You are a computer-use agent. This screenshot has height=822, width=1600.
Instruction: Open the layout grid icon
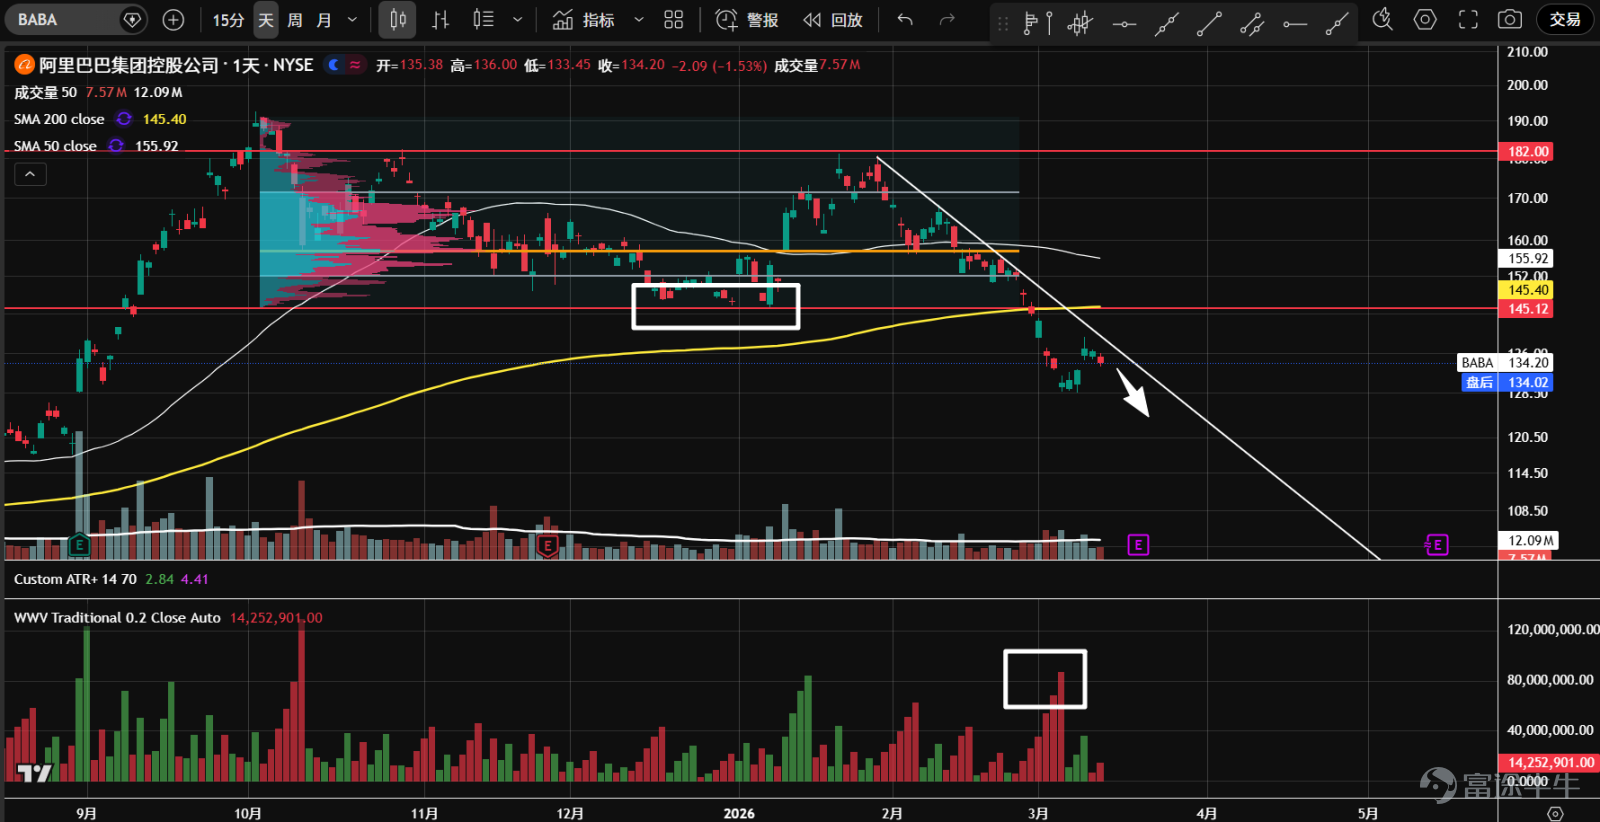(x=674, y=19)
